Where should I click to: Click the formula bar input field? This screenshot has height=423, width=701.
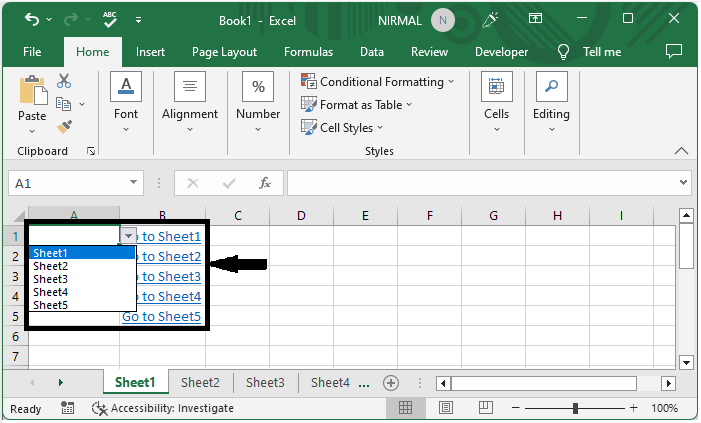pos(480,184)
